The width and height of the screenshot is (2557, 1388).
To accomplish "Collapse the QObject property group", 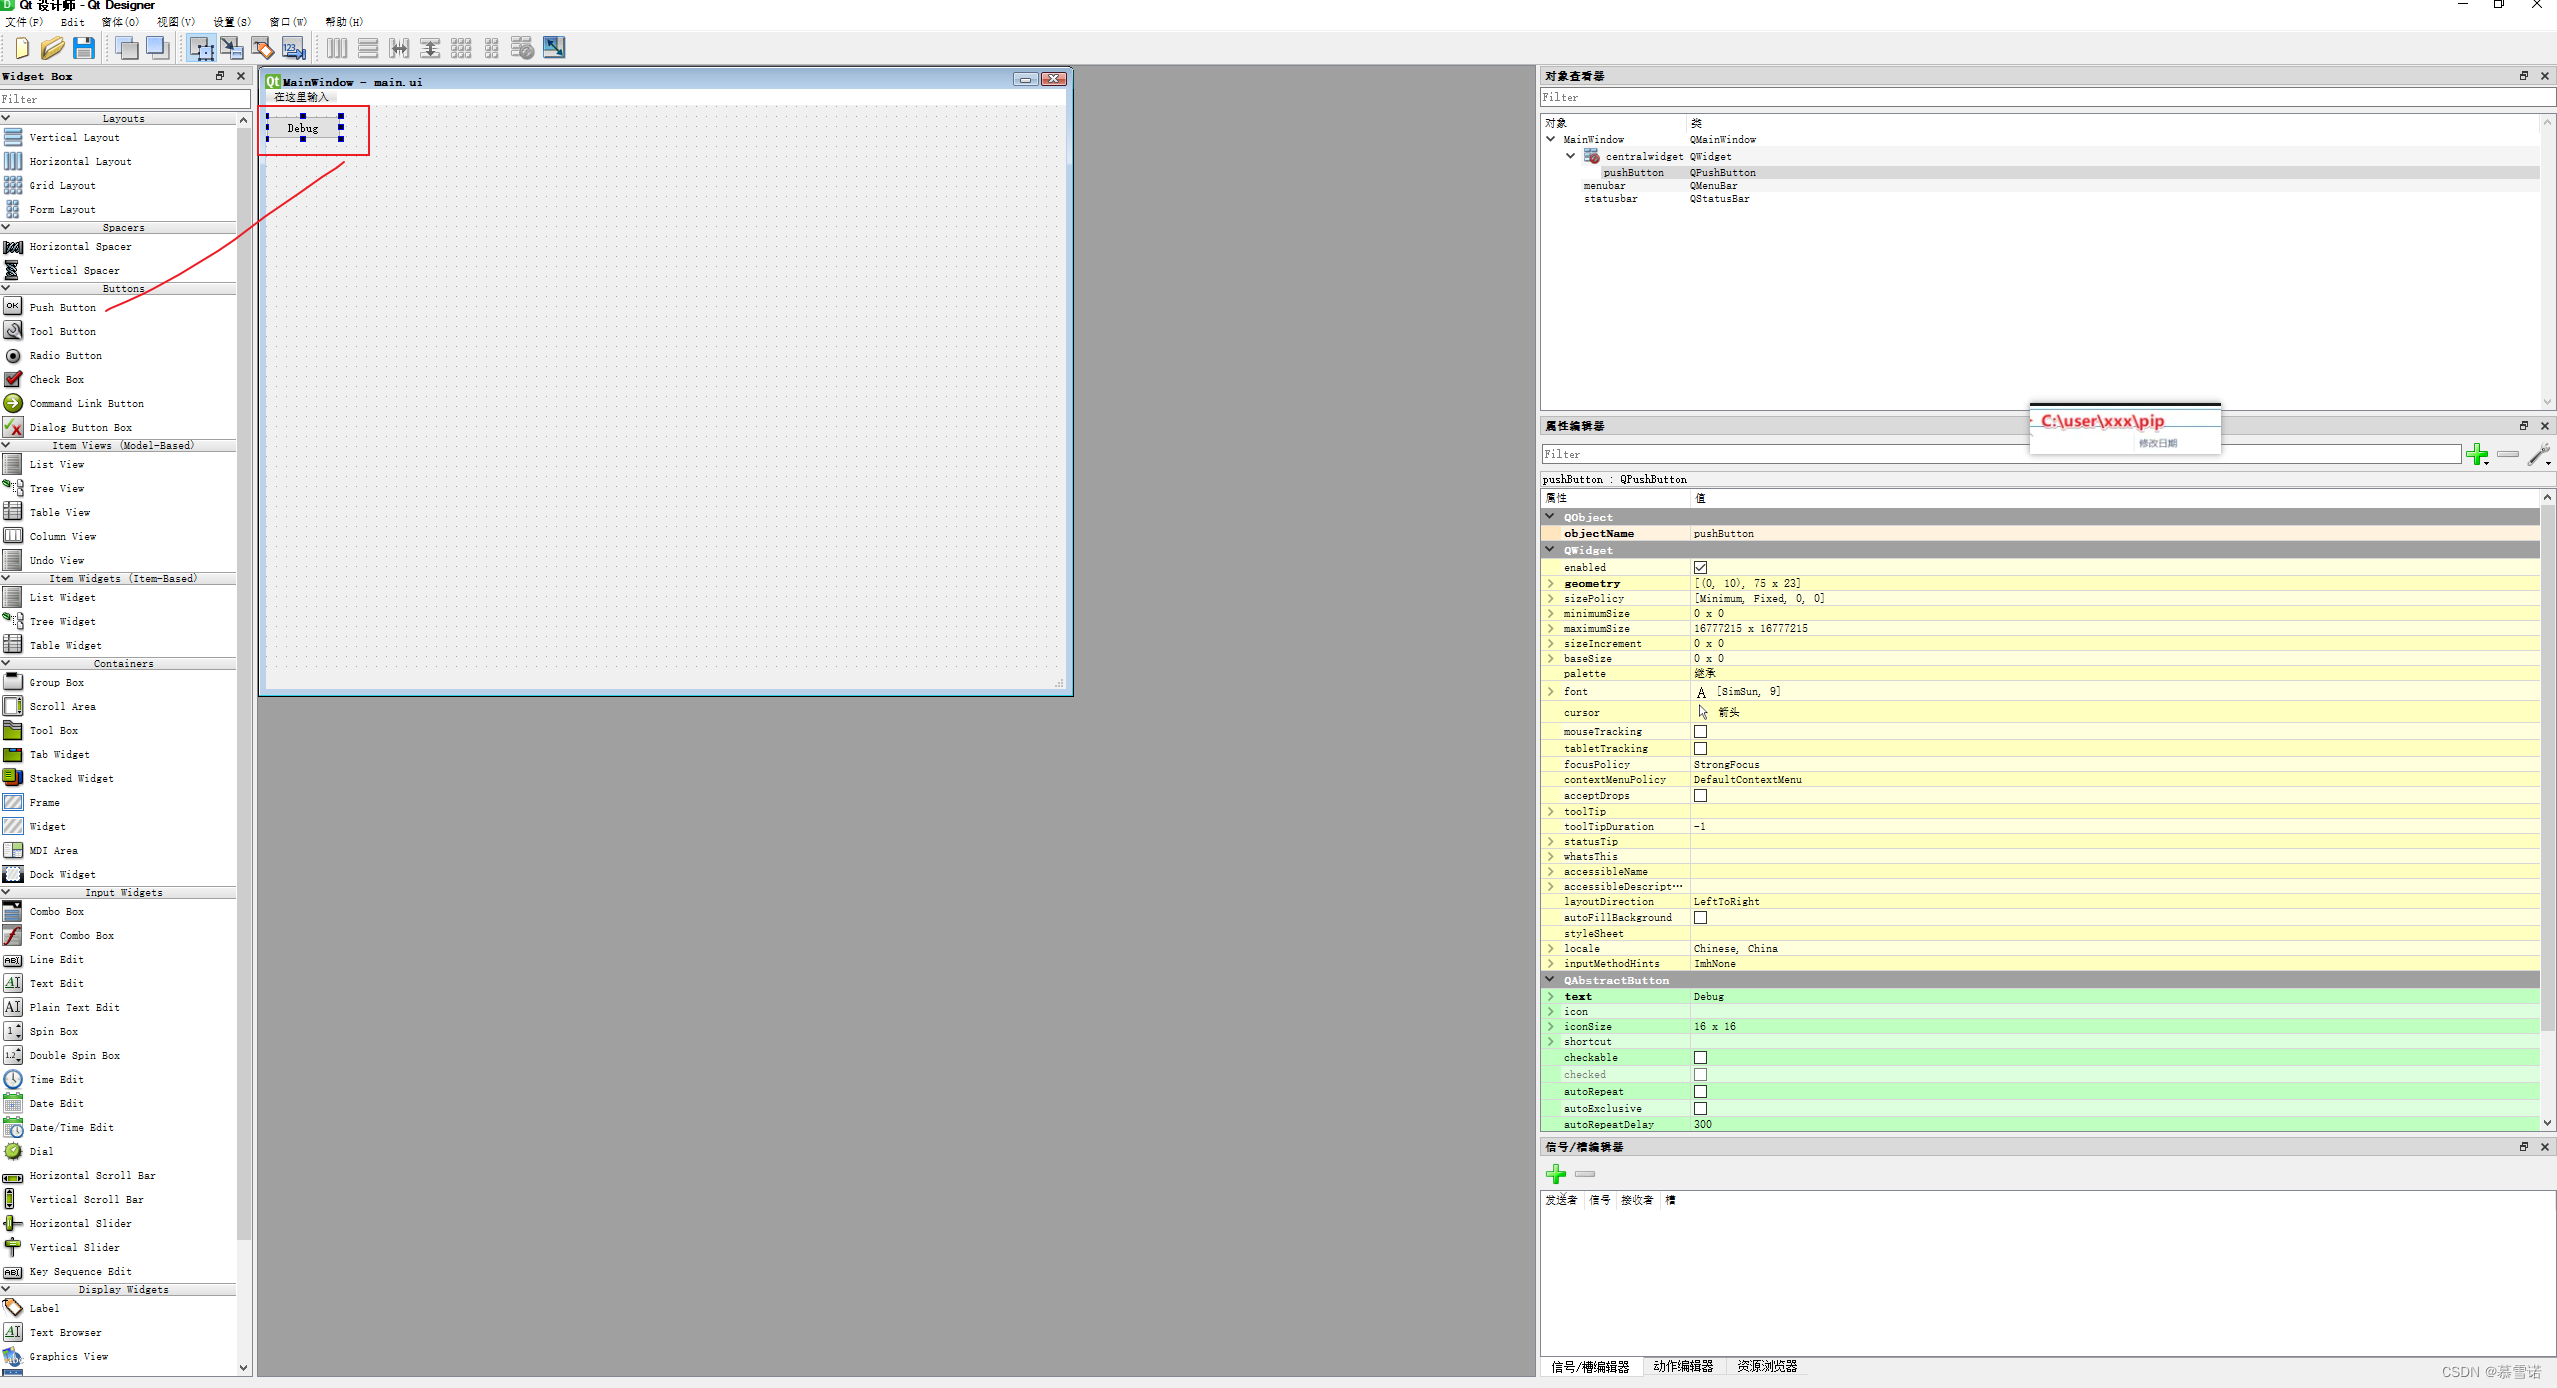I will (1550, 517).
